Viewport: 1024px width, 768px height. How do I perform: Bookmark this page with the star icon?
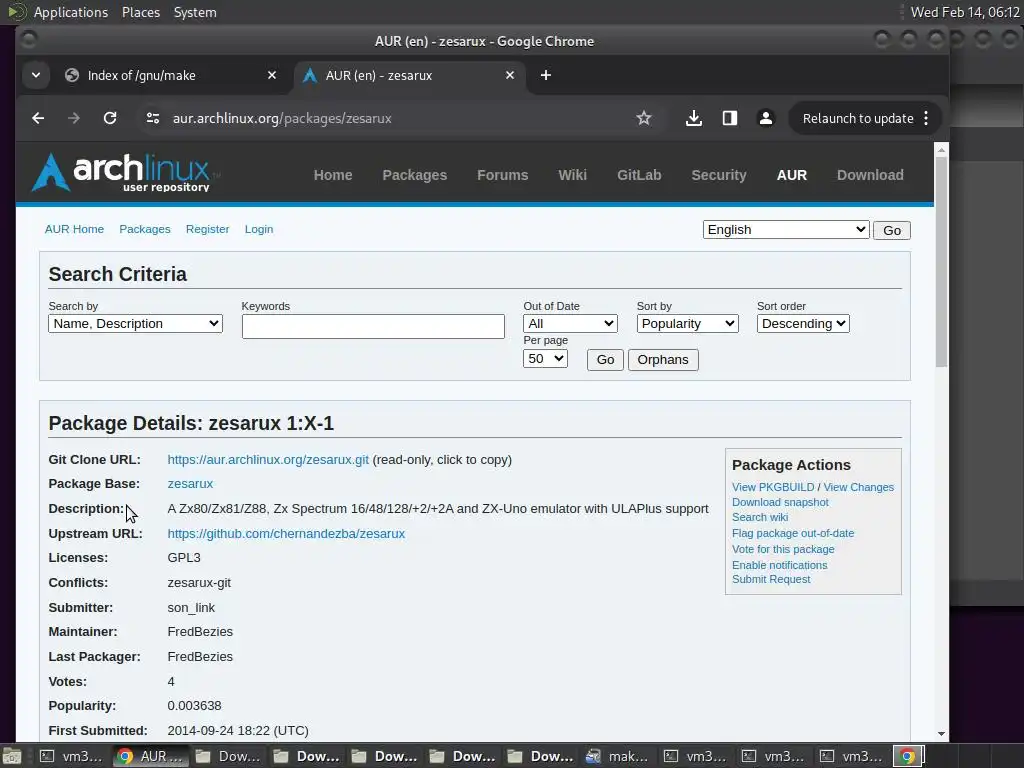[644, 118]
